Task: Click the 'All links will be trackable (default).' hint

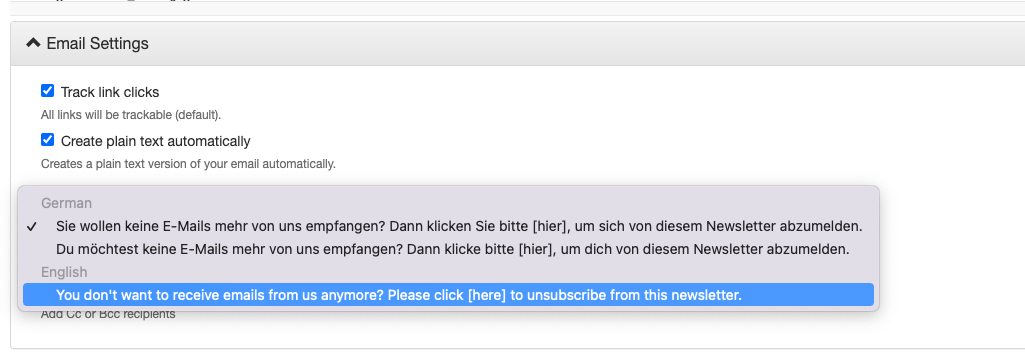Action: [x=131, y=115]
